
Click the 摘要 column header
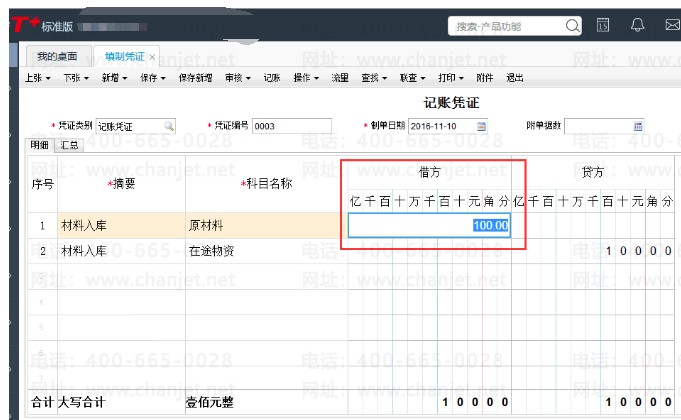(x=122, y=184)
